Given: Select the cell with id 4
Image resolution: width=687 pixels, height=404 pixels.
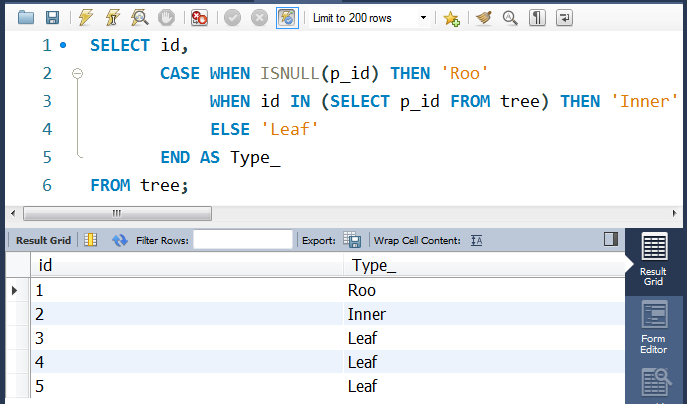Looking at the screenshot, I should [x=187, y=362].
